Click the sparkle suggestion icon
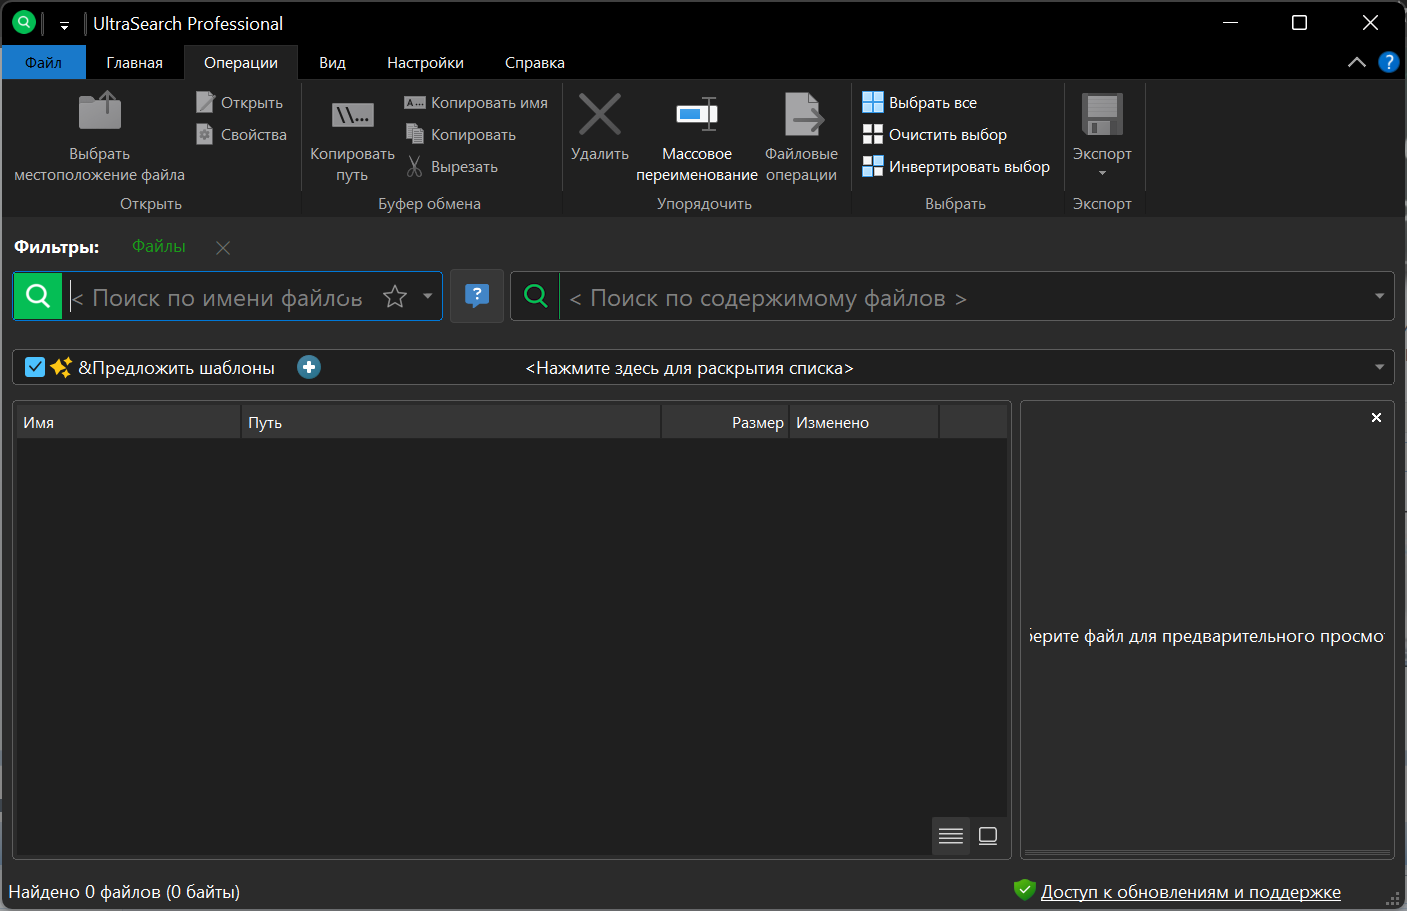The width and height of the screenshot is (1407, 911). pos(61,367)
